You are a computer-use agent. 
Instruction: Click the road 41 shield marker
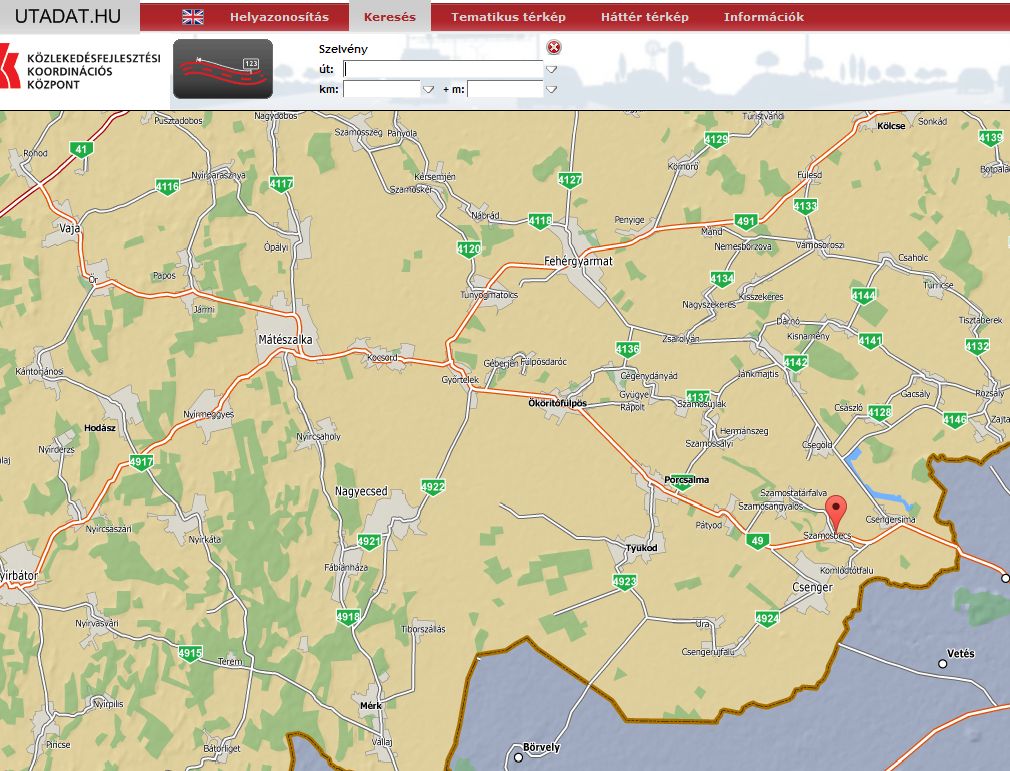coord(81,149)
